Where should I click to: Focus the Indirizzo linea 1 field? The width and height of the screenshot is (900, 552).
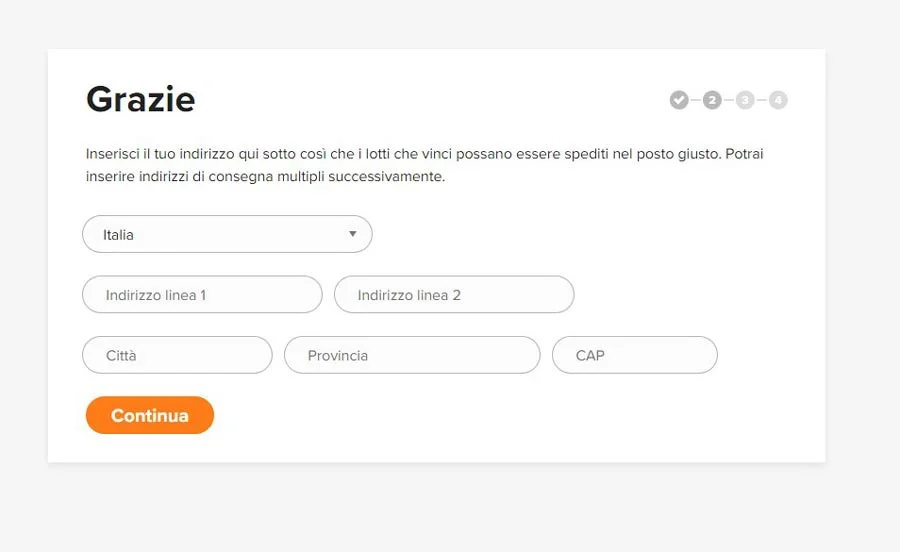pos(202,294)
